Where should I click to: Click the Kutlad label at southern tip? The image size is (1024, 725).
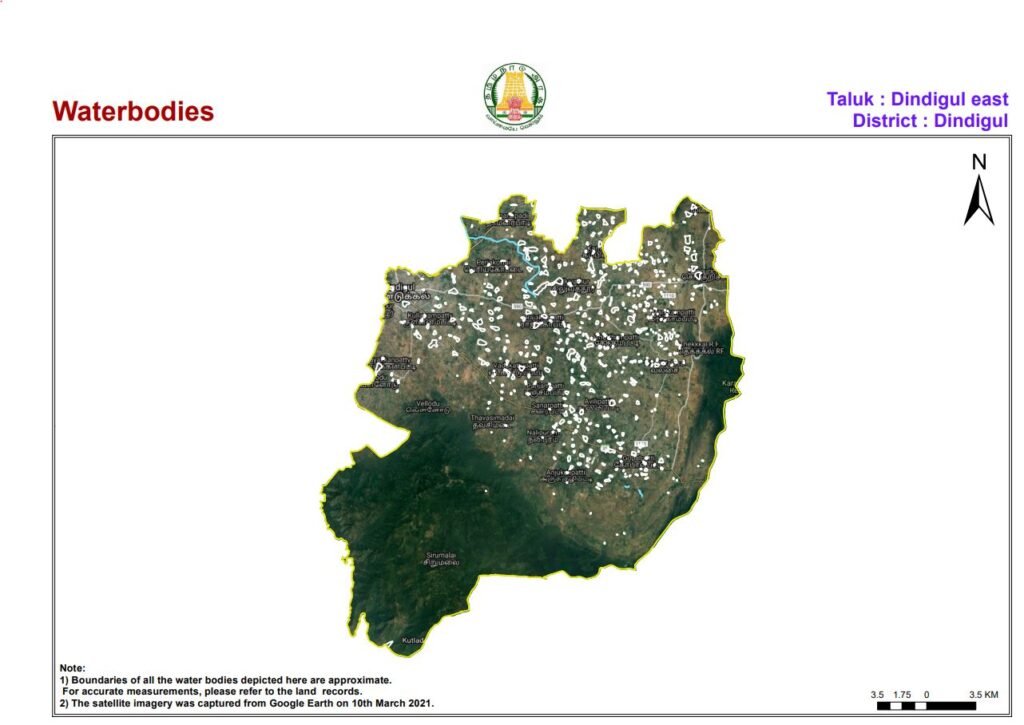(x=413, y=639)
